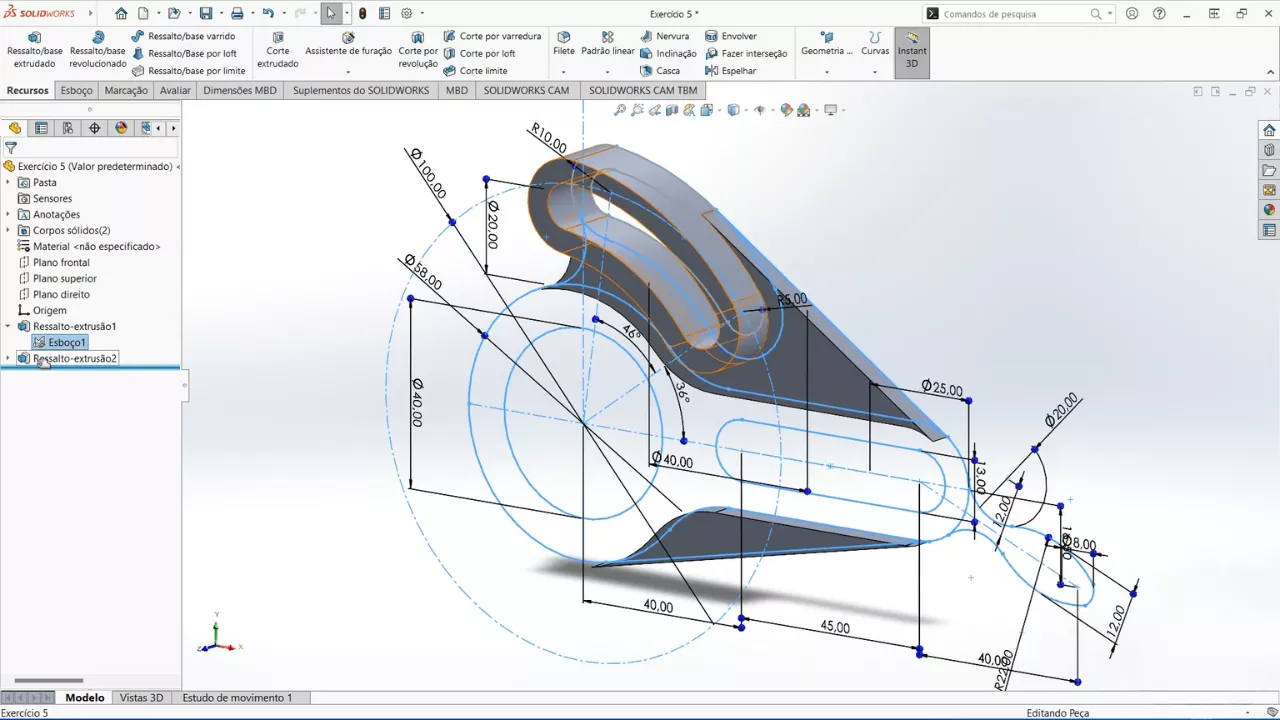Open the PropertyManager tab icon
Viewport: 1280px width, 720px height.
tap(41, 128)
